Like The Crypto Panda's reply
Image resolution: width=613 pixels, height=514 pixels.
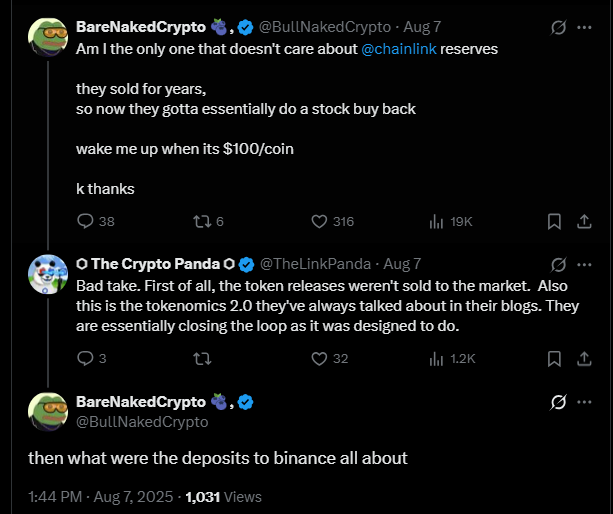tap(320, 358)
